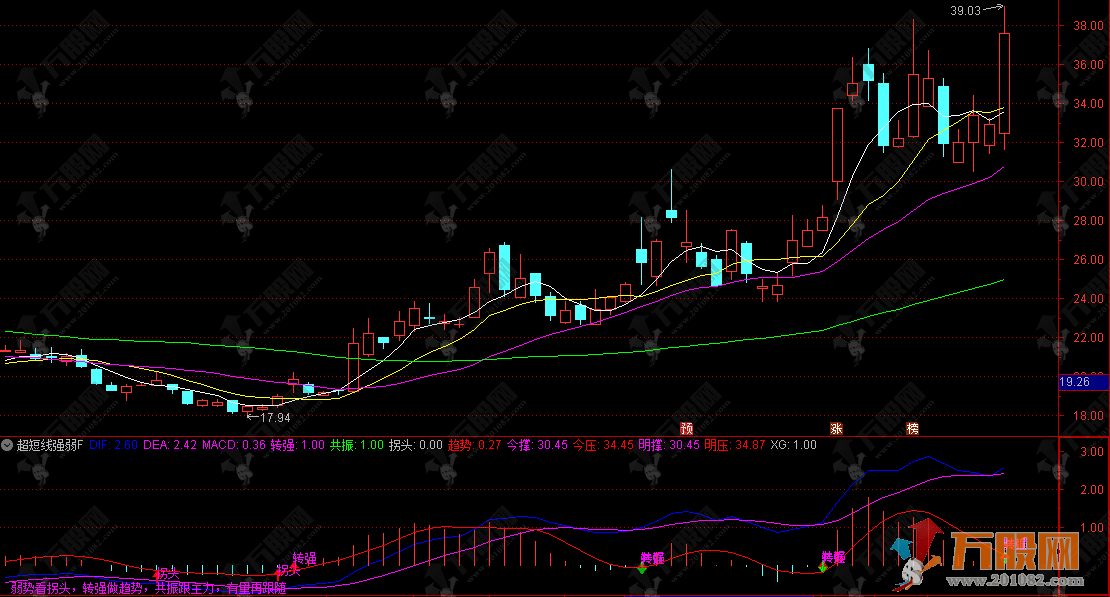
Task: Open the 榜 event marker on timeline
Action: 912,428
